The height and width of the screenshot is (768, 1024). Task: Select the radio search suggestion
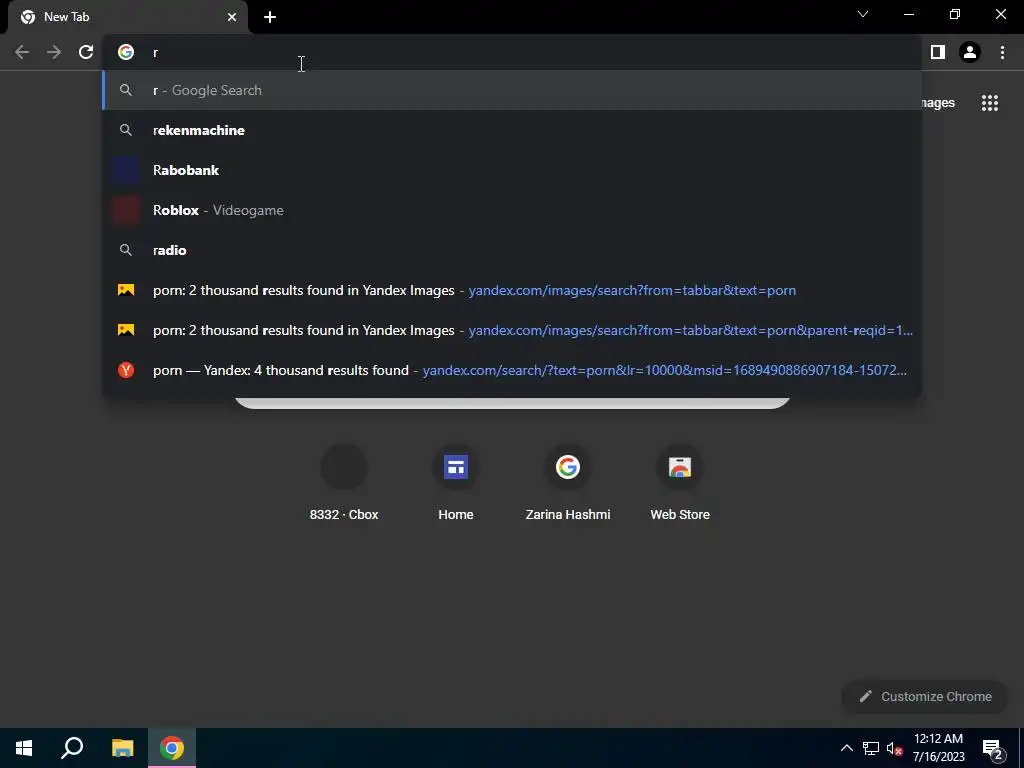pyautogui.click(x=513, y=250)
